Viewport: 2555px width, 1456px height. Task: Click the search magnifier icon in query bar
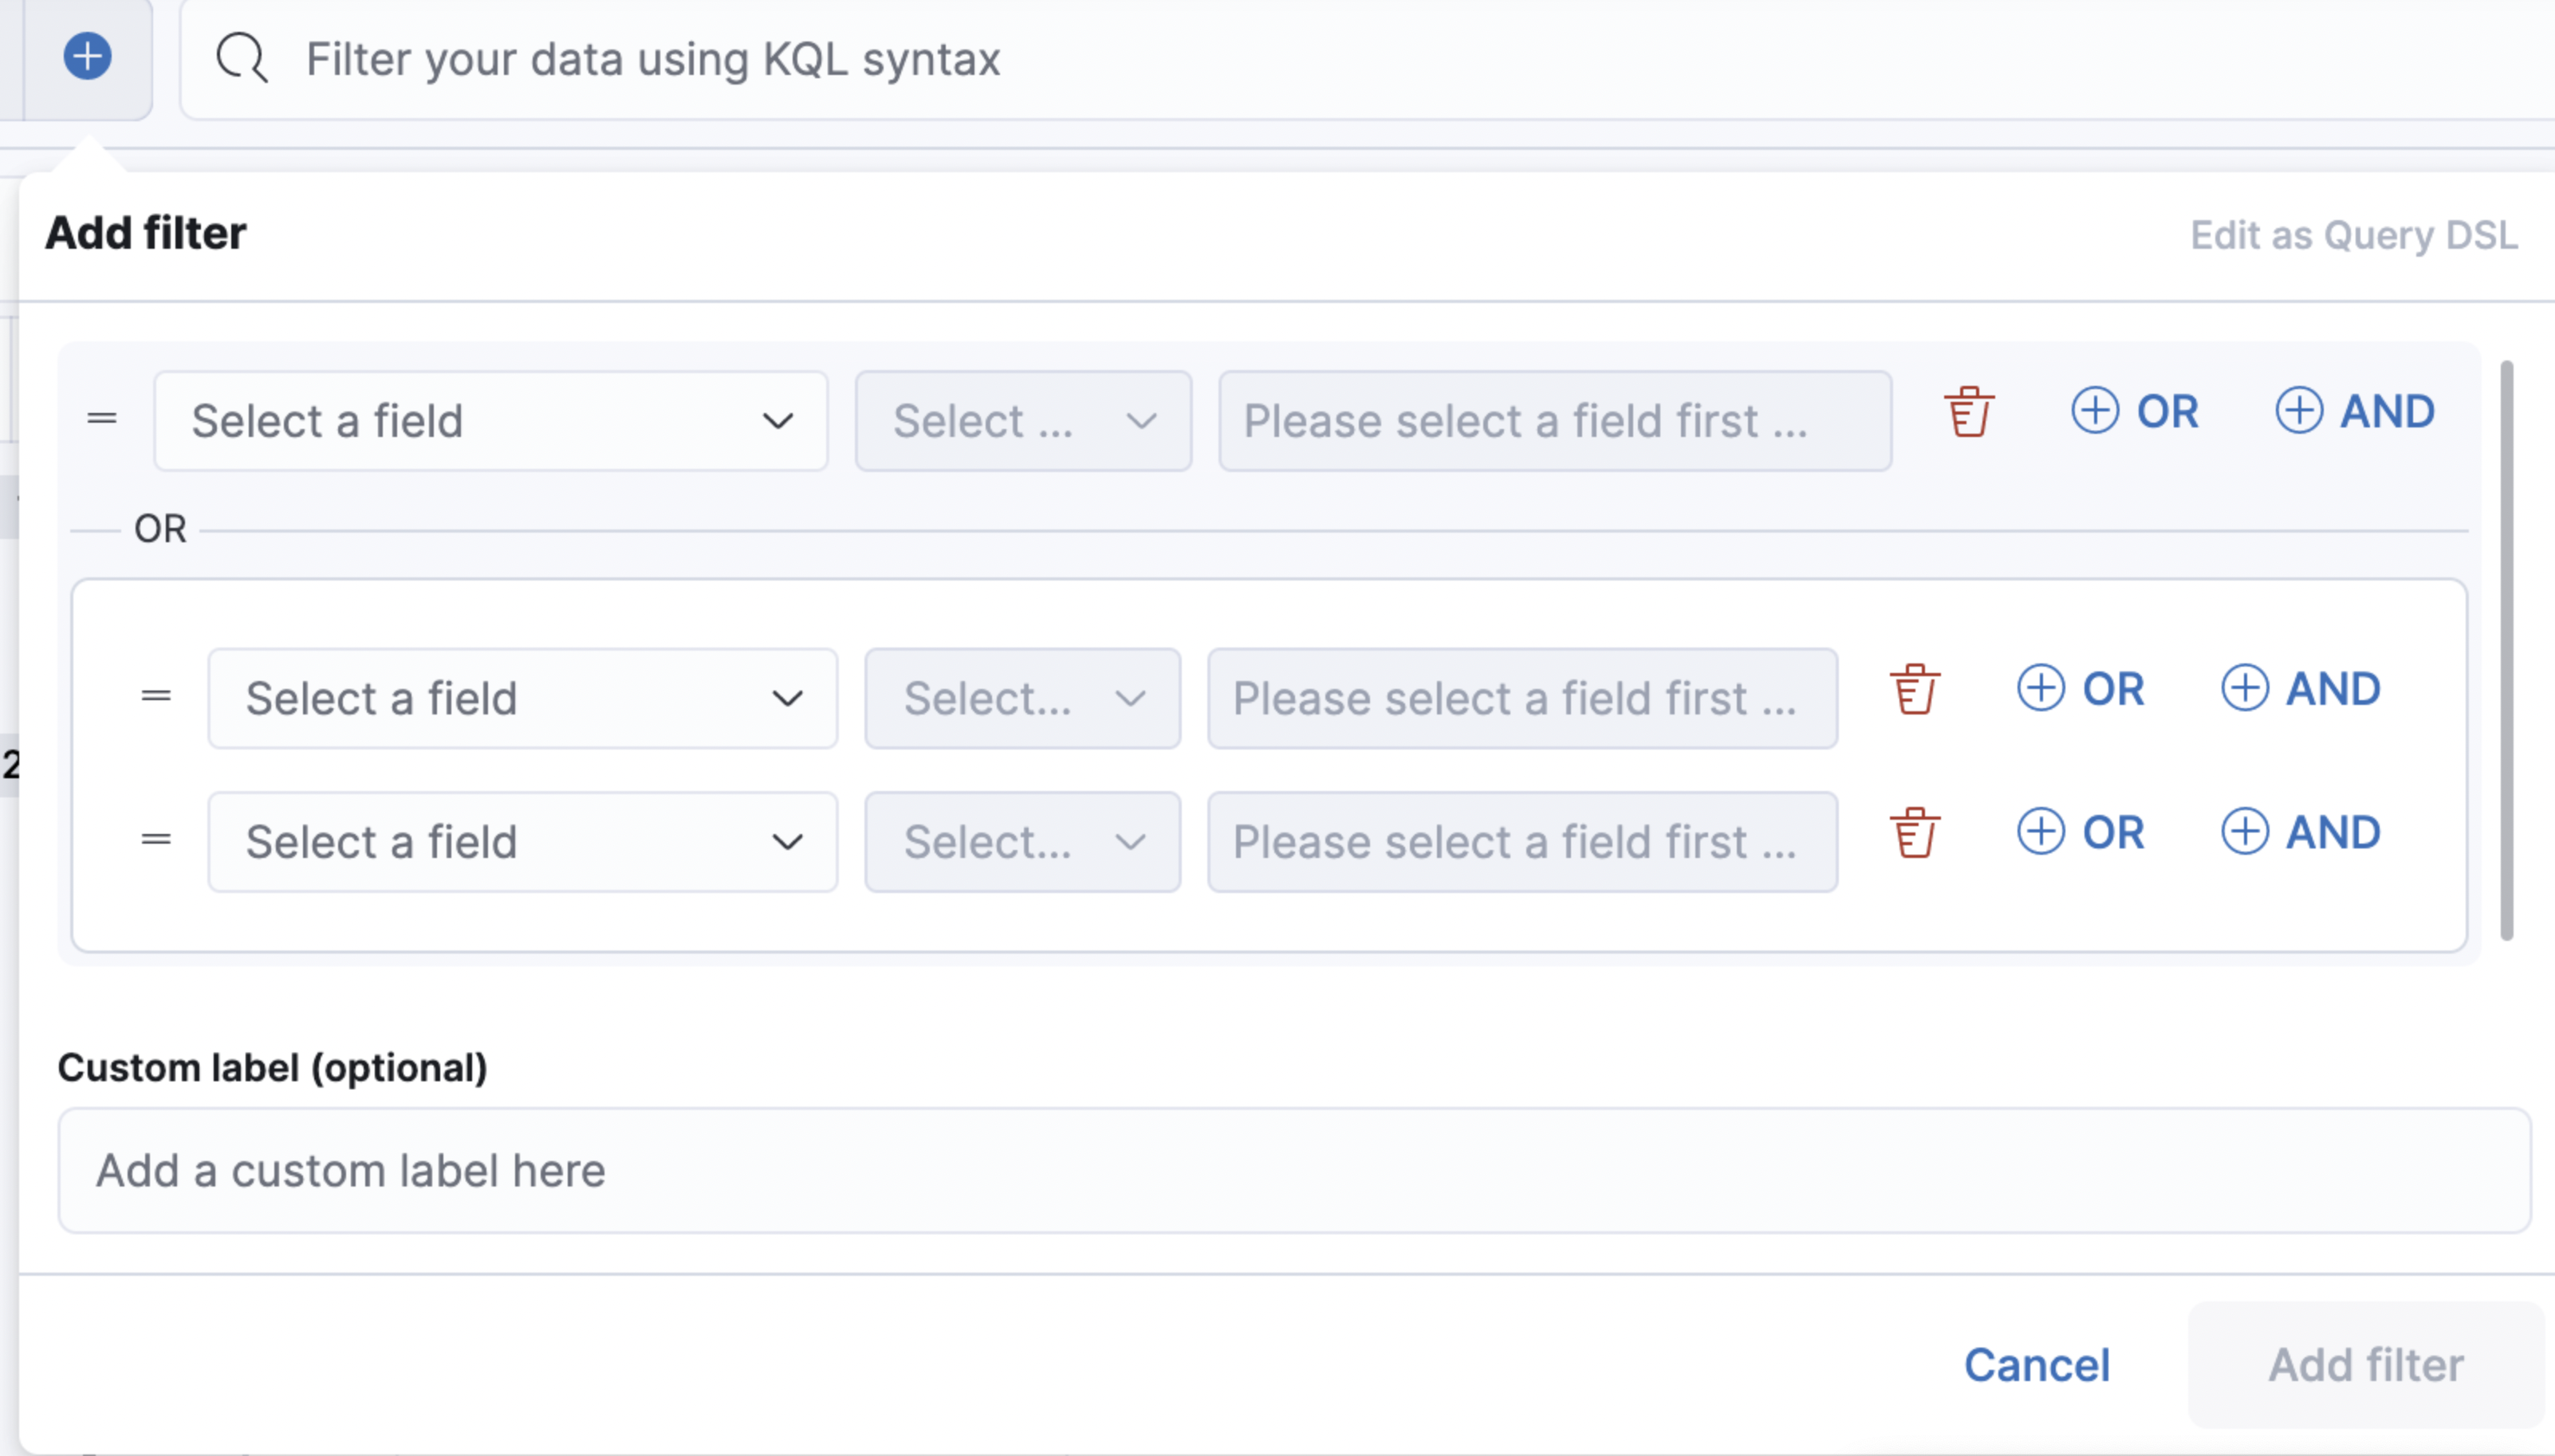[242, 58]
